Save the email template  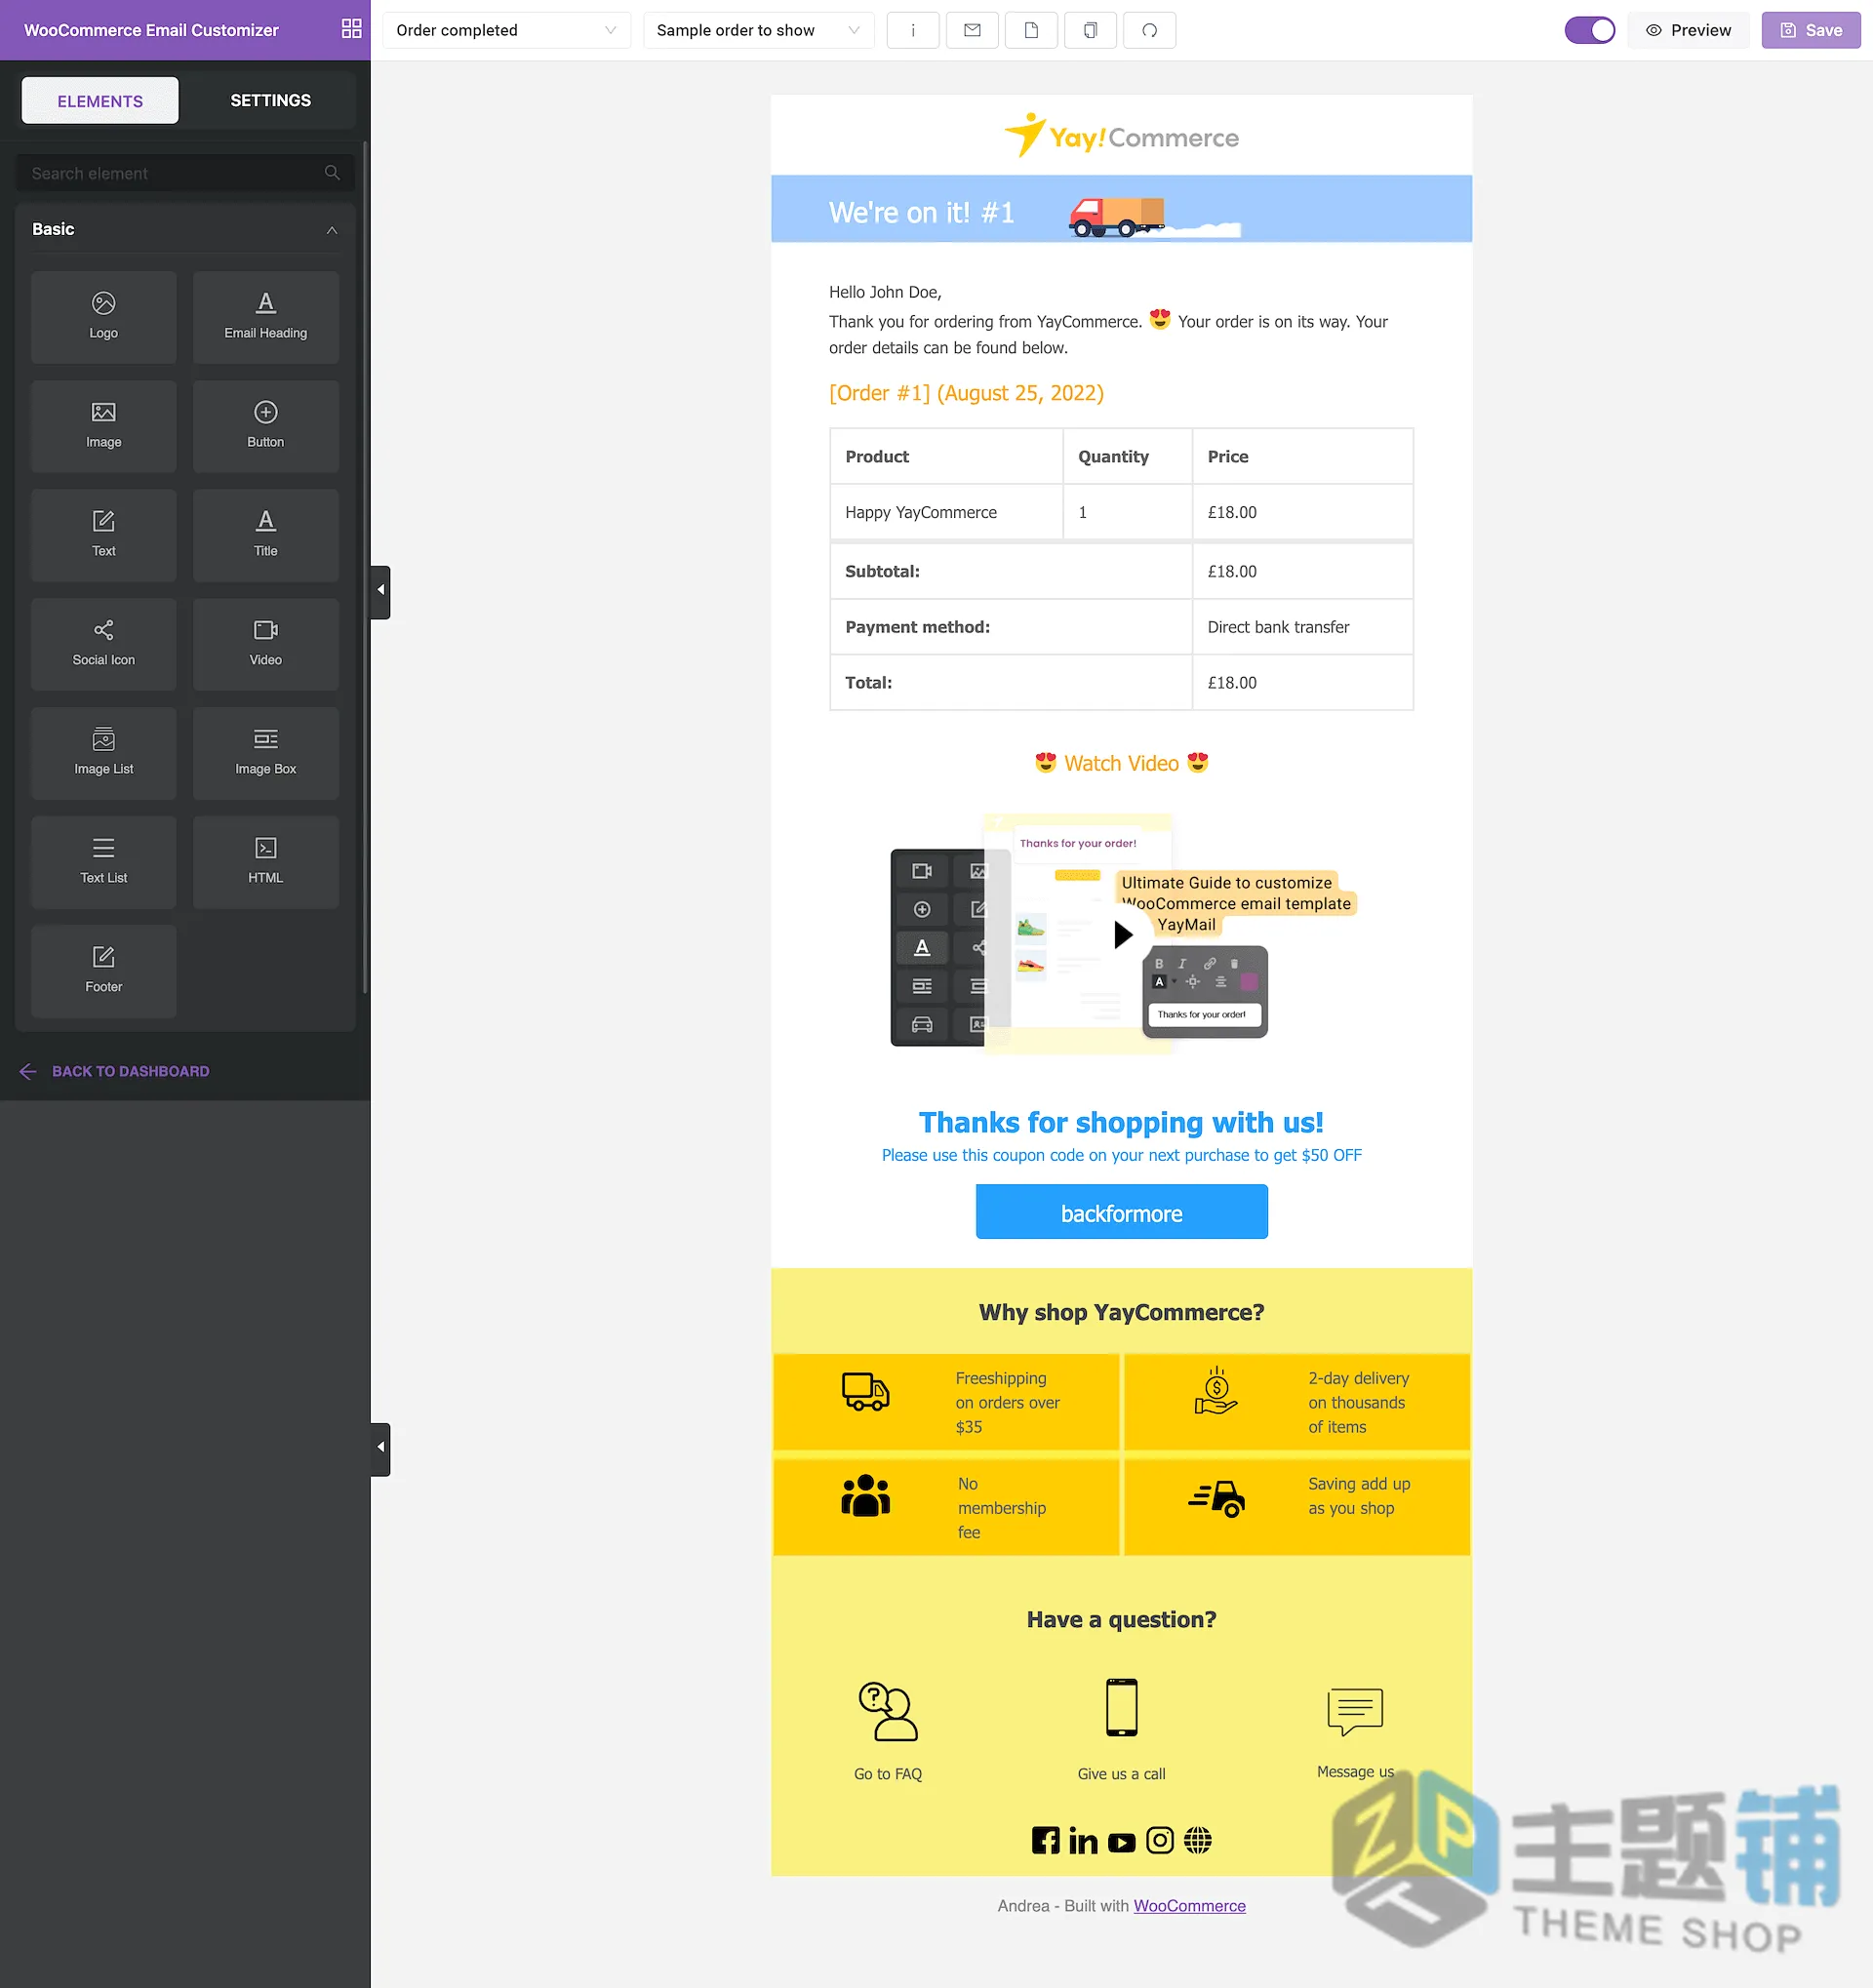tap(1810, 30)
